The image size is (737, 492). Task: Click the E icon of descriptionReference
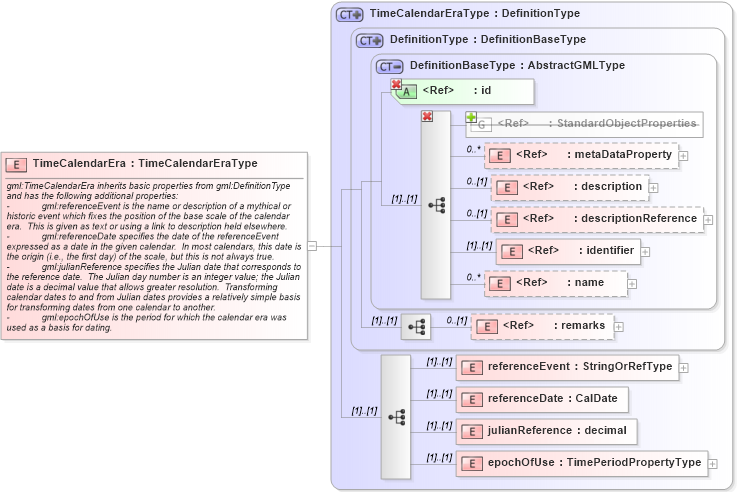(x=507, y=219)
